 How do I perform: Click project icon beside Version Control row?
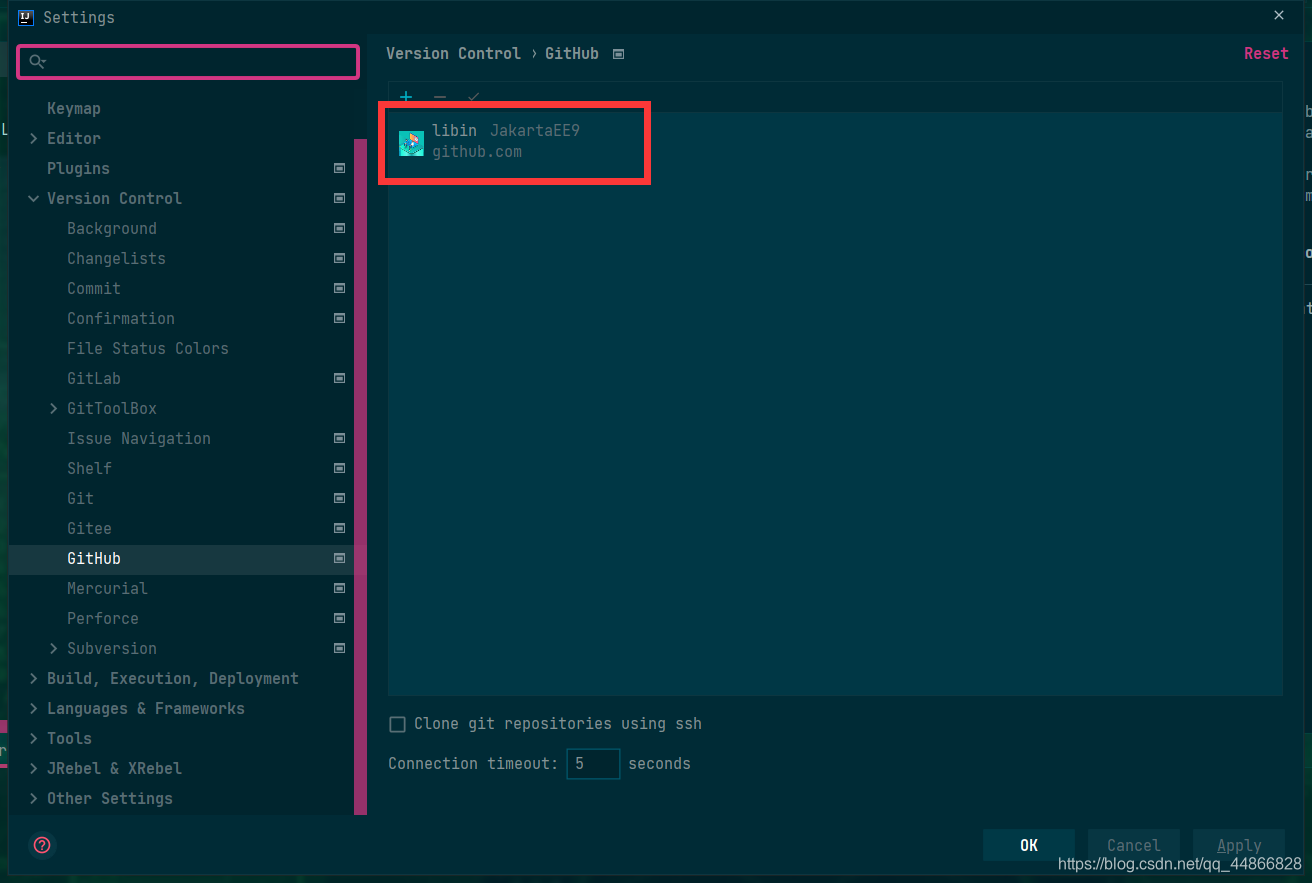340,198
